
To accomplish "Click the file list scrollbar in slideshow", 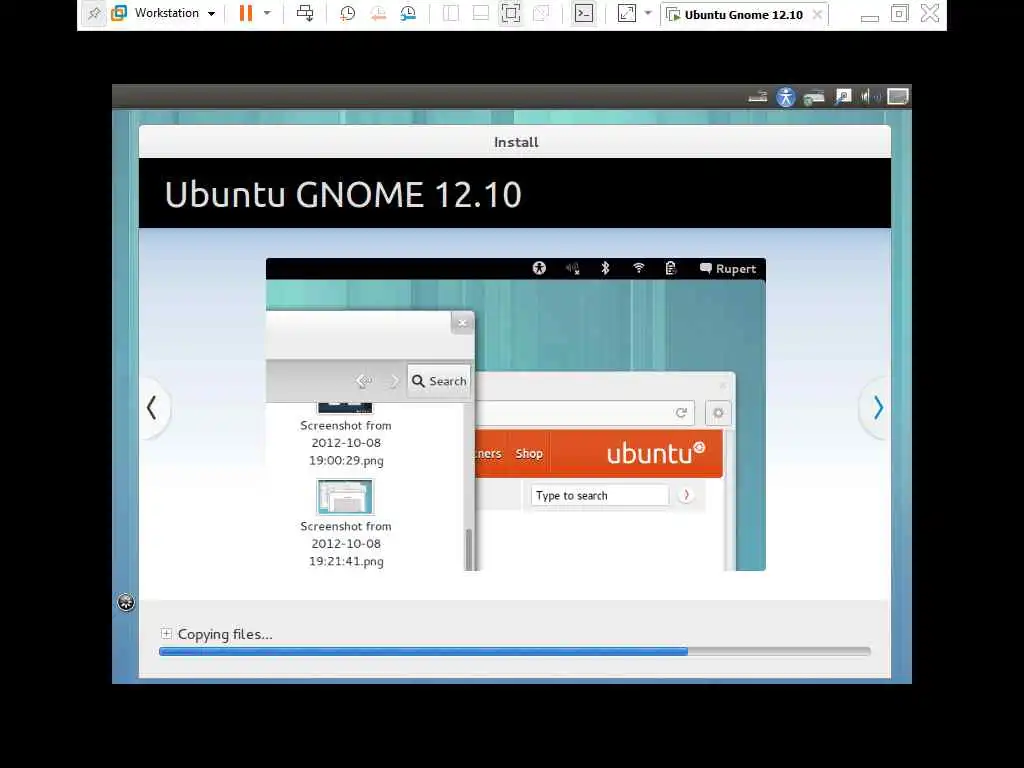I will 468,547.
